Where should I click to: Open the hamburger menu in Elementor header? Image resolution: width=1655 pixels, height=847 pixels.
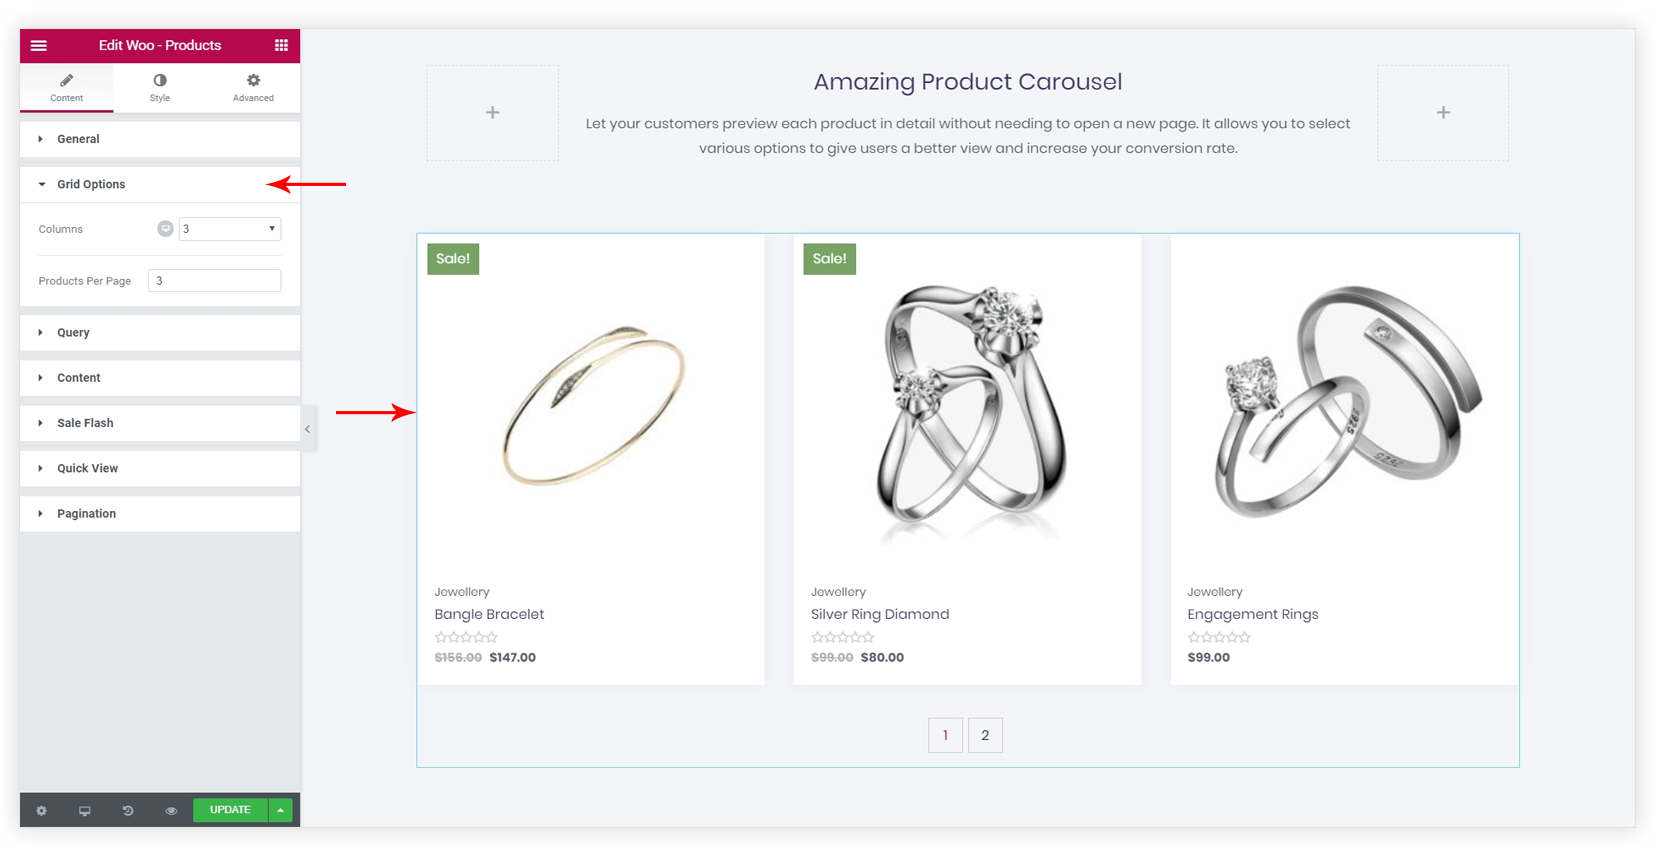pyautogui.click(x=39, y=45)
